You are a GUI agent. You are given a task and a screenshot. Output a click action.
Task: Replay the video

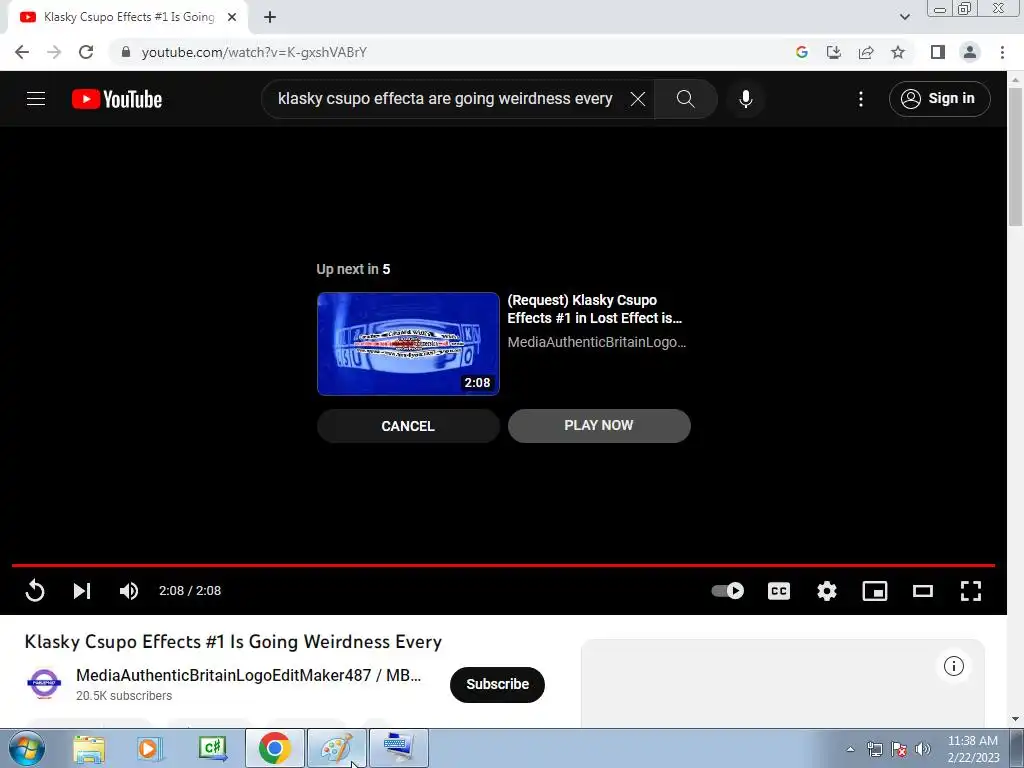(x=35, y=590)
